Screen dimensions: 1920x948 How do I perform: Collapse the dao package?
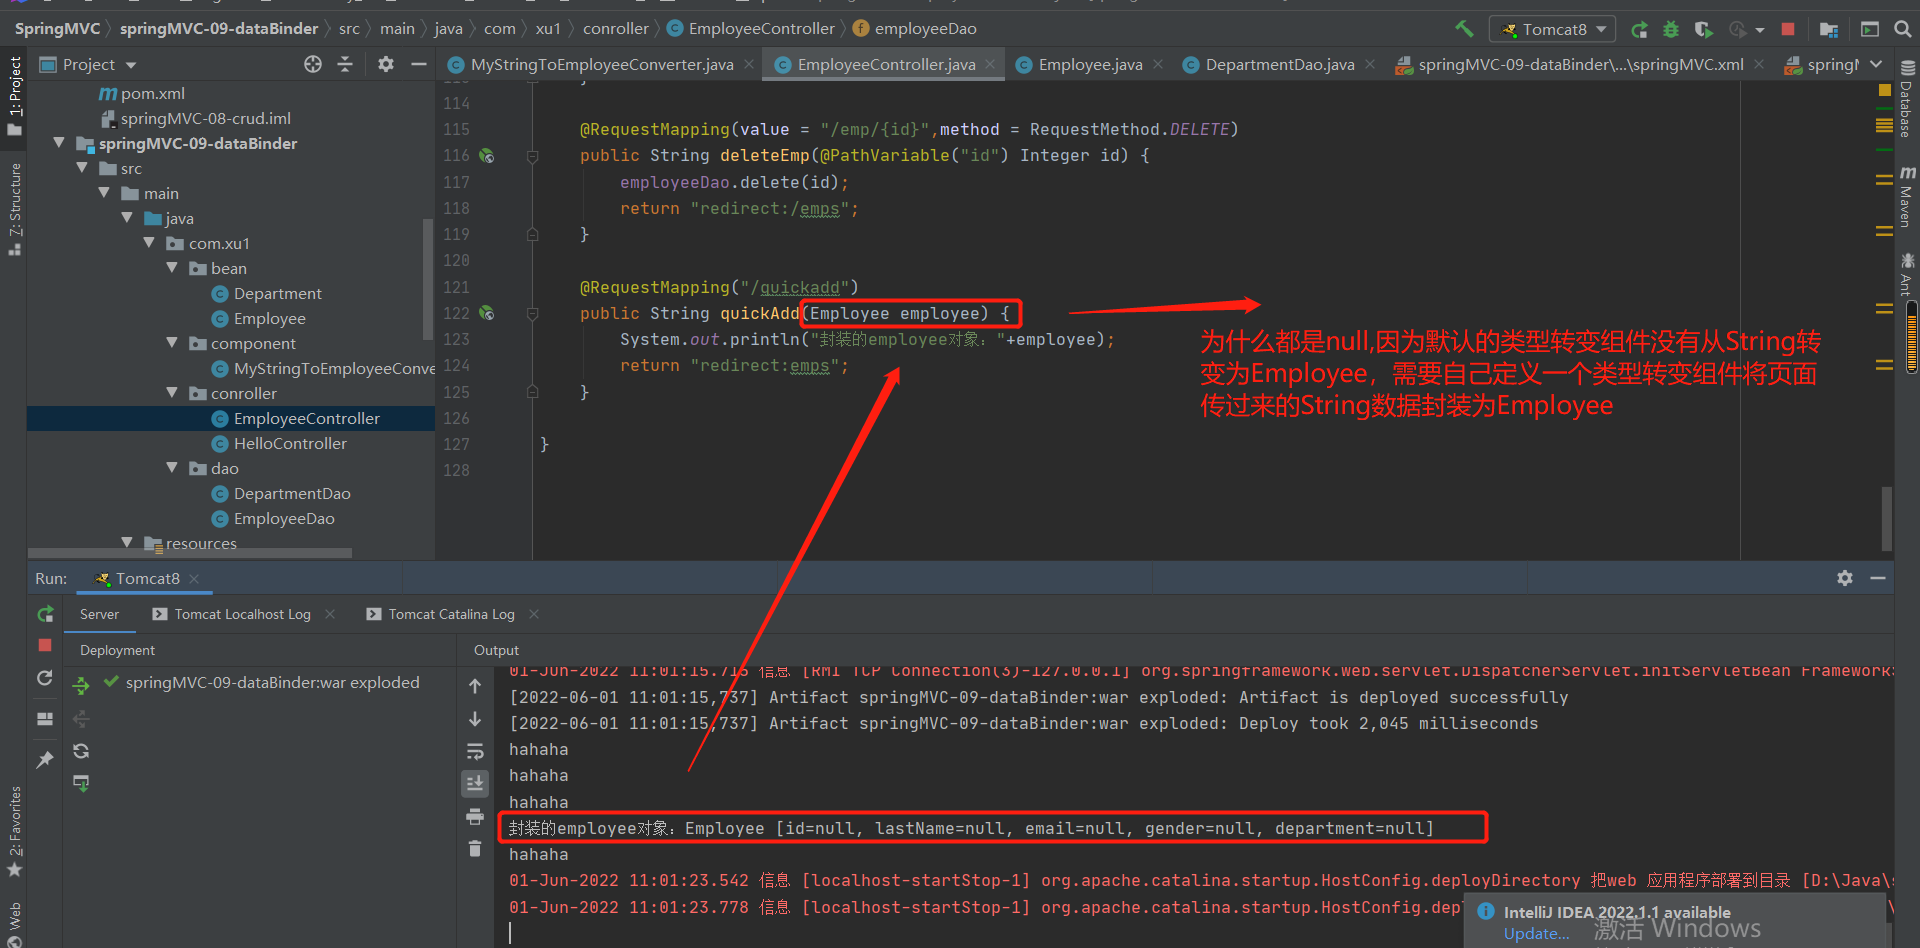[172, 468]
